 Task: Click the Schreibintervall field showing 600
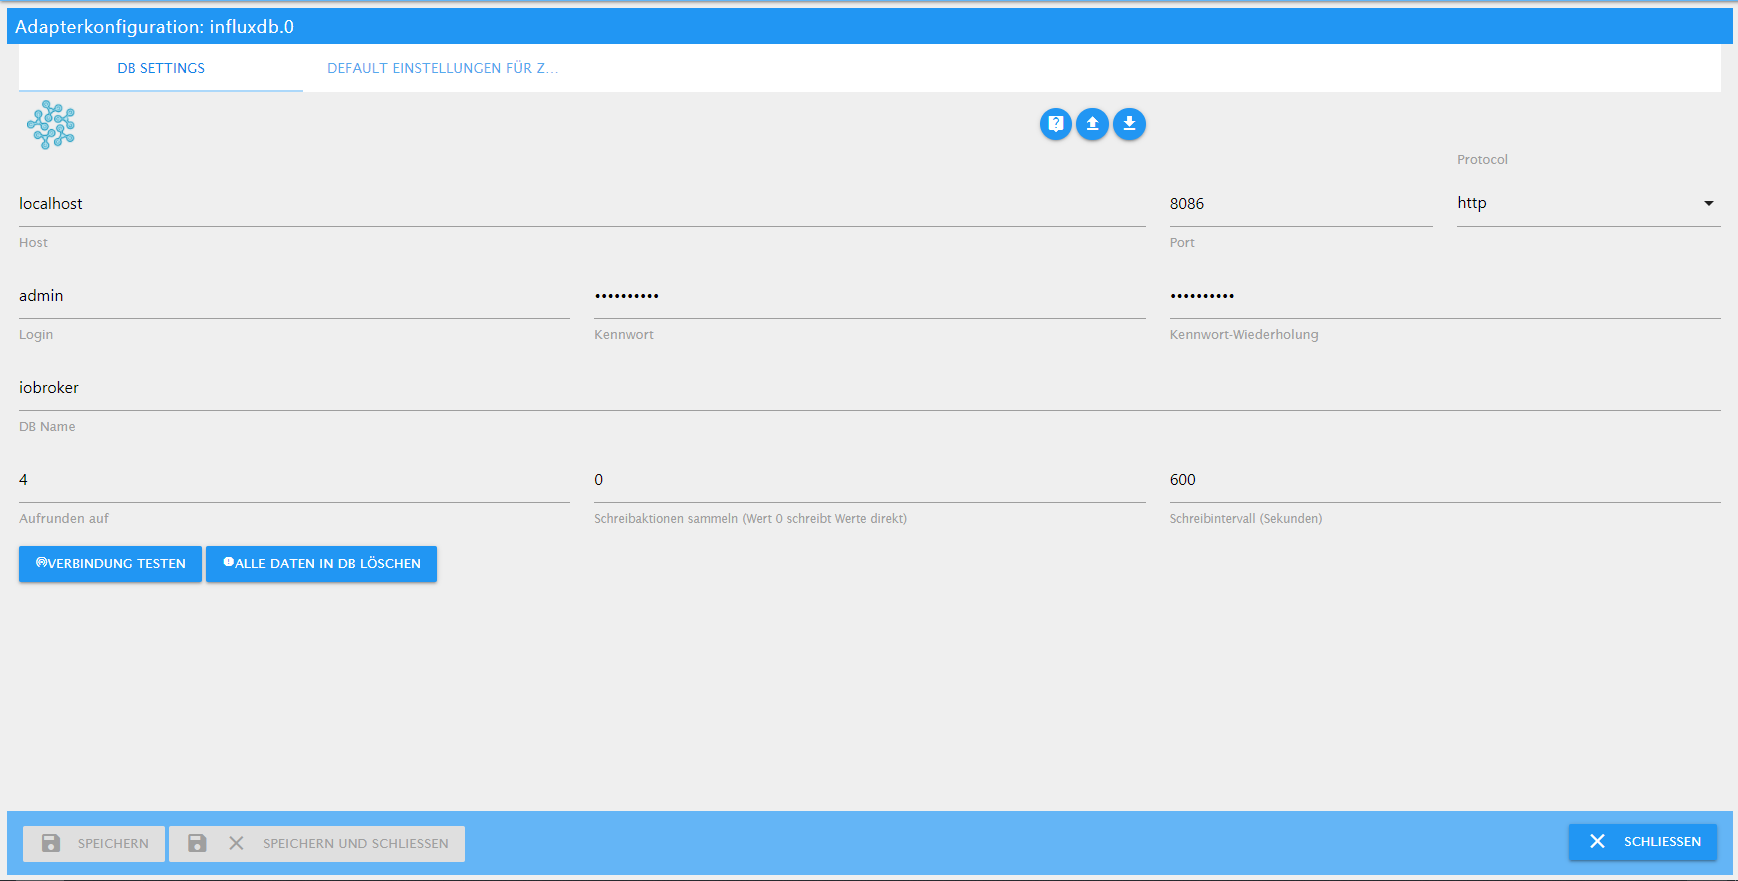click(x=1445, y=480)
